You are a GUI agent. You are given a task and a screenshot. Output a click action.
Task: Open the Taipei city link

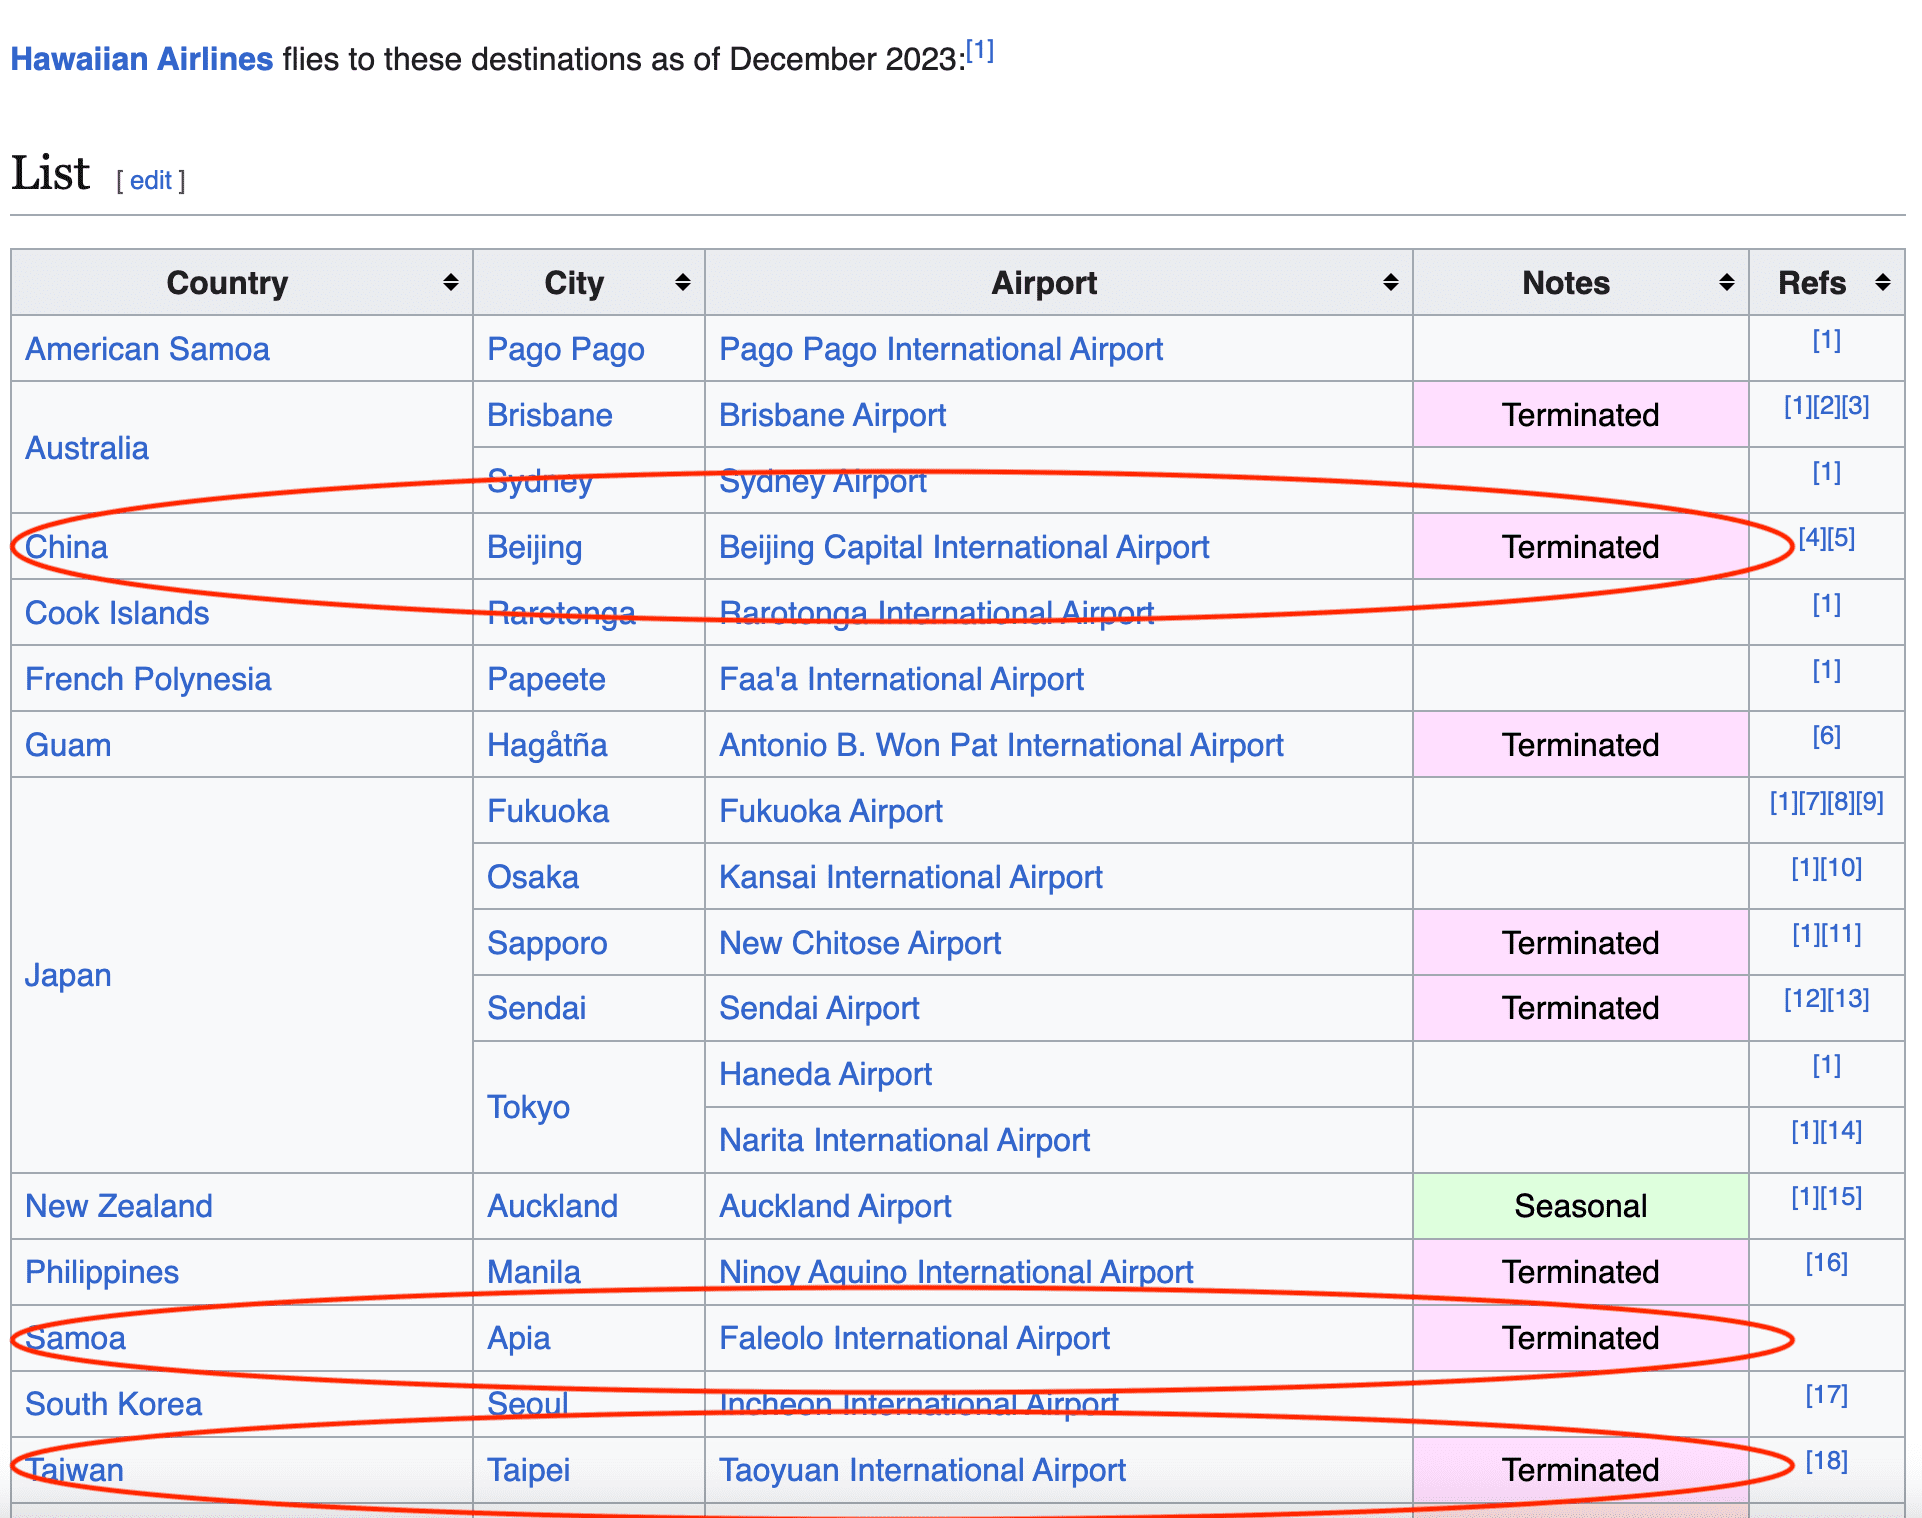pyautogui.click(x=528, y=1470)
